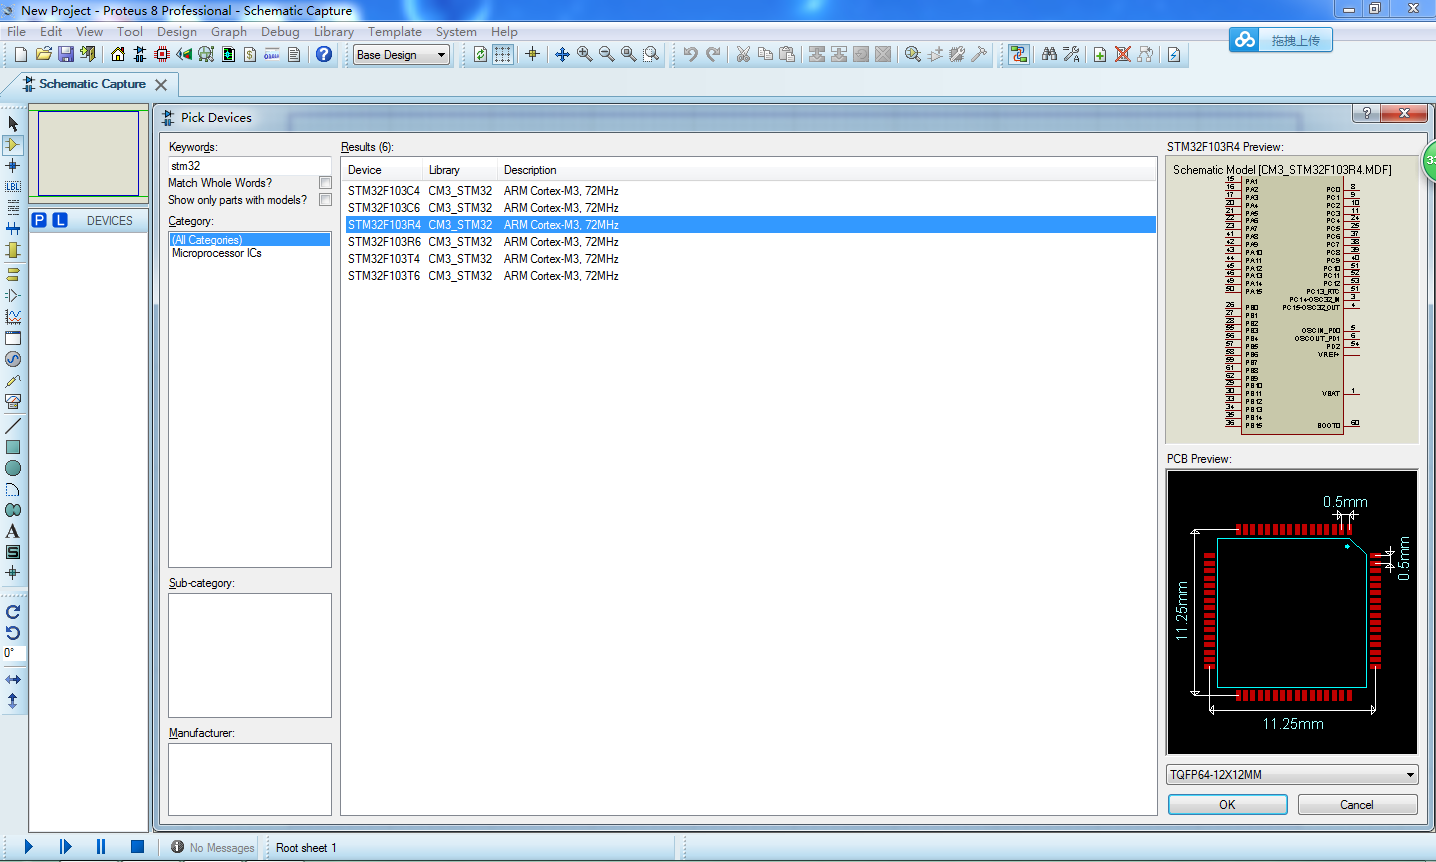
Task: Open a project with the folder icon
Action: [x=43, y=54]
